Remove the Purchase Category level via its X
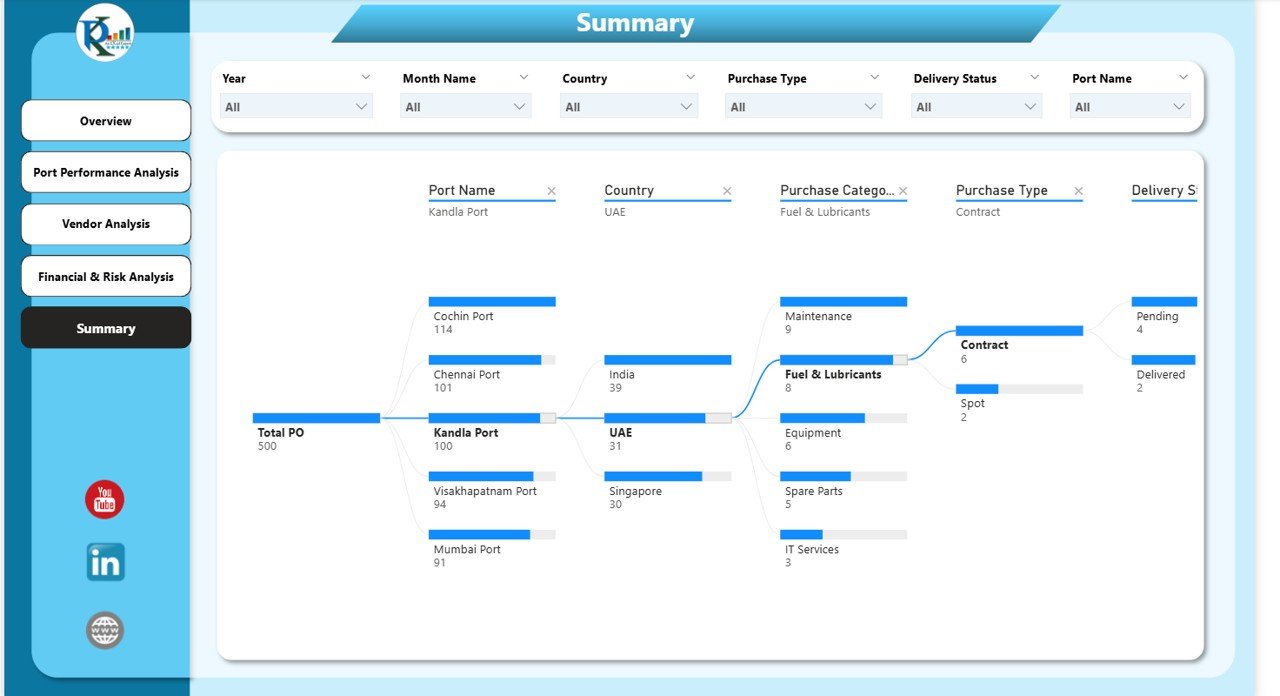The height and width of the screenshot is (696, 1280). [903, 190]
